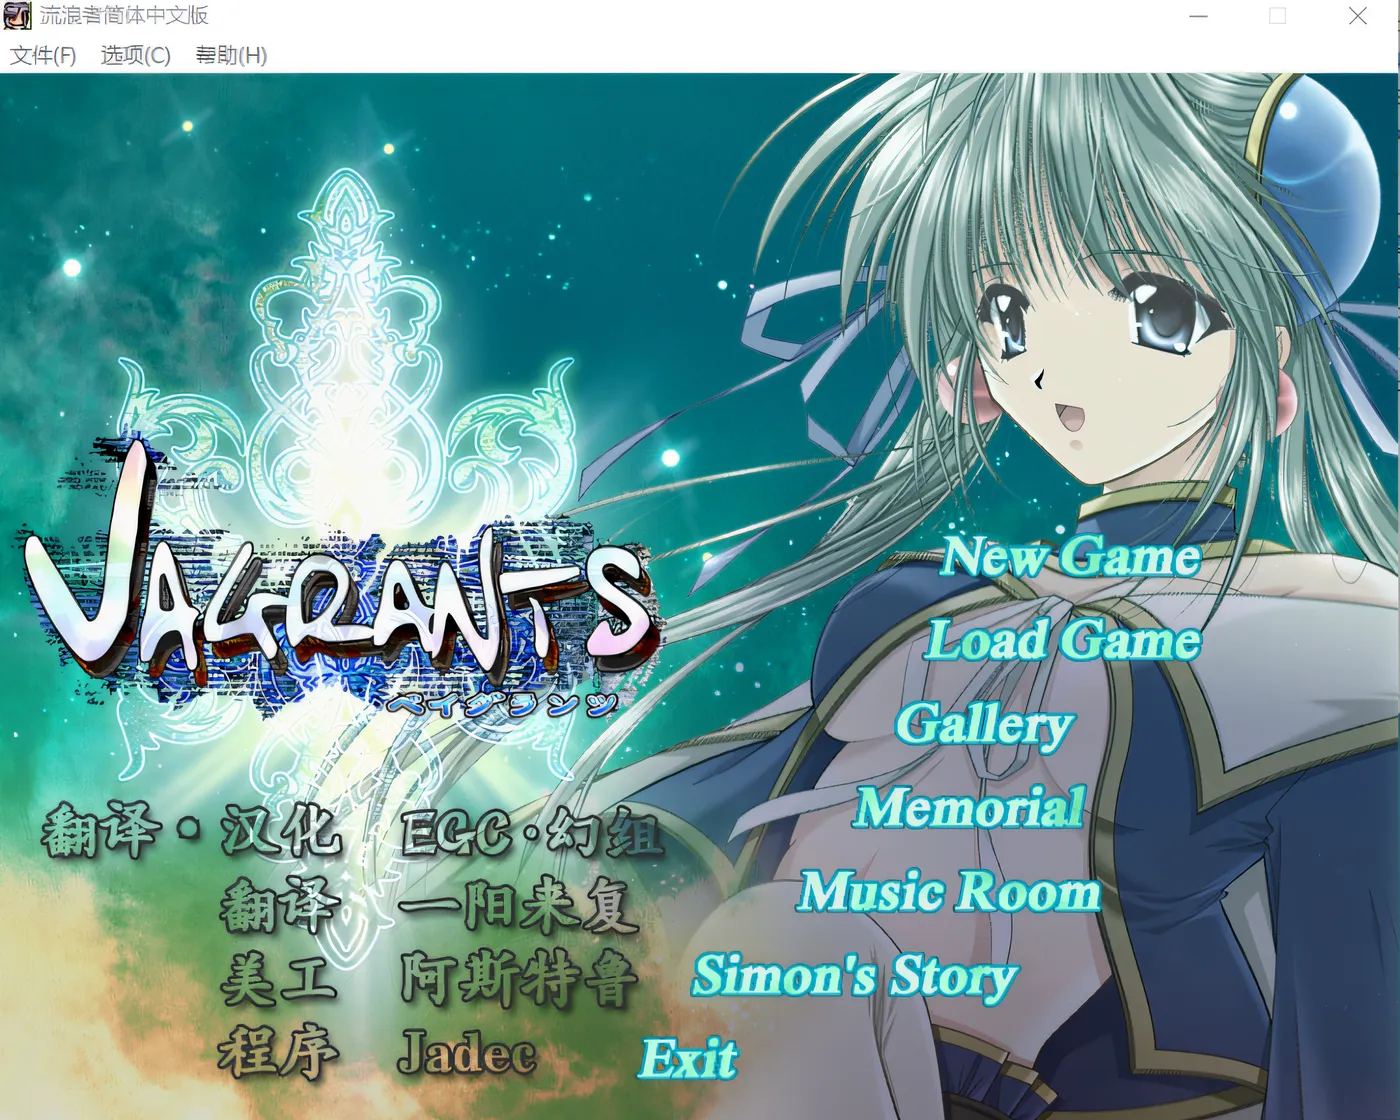
Task: Open the 选项(C) menu
Action: (135, 55)
